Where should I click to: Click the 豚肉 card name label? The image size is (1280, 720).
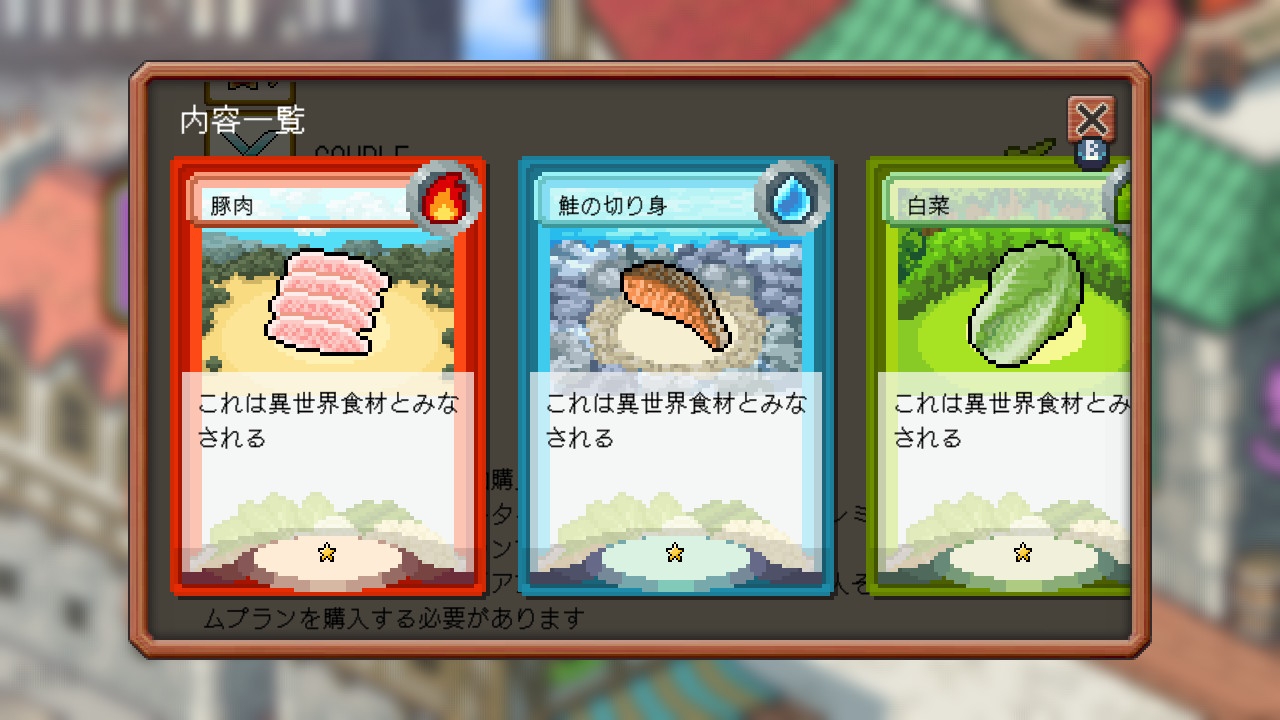pos(231,206)
